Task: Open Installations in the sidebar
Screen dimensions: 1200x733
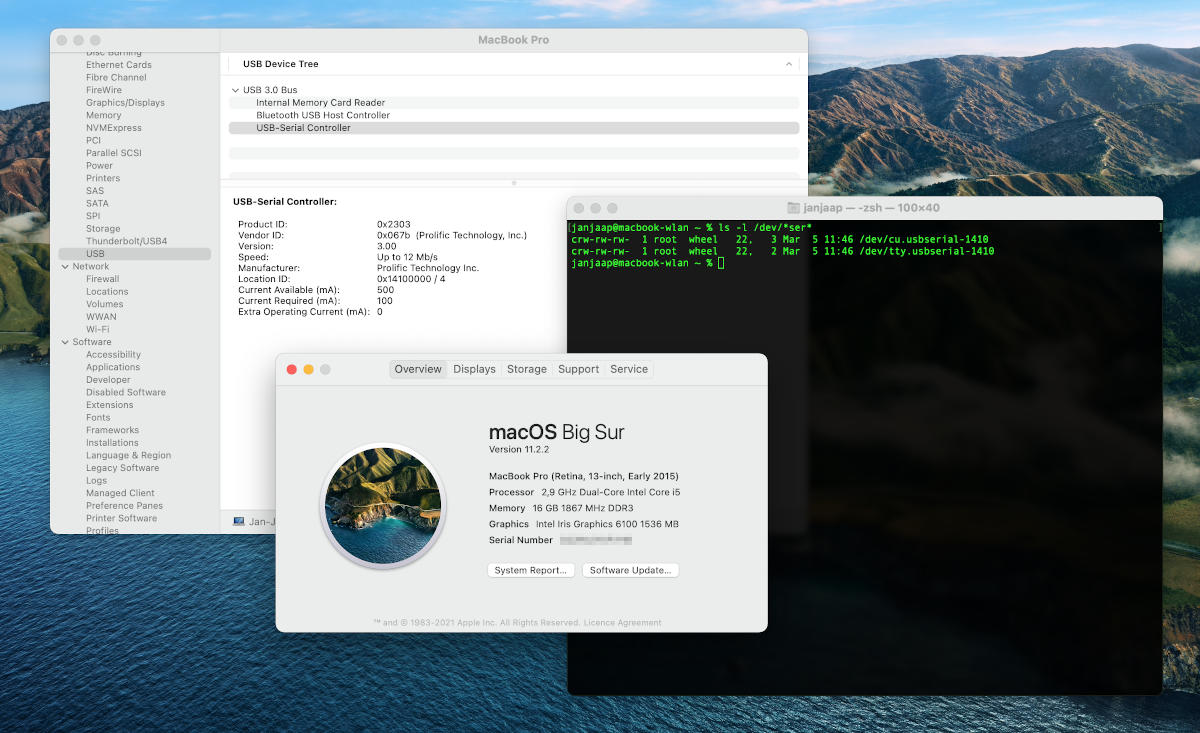Action: tap(112, 443)
